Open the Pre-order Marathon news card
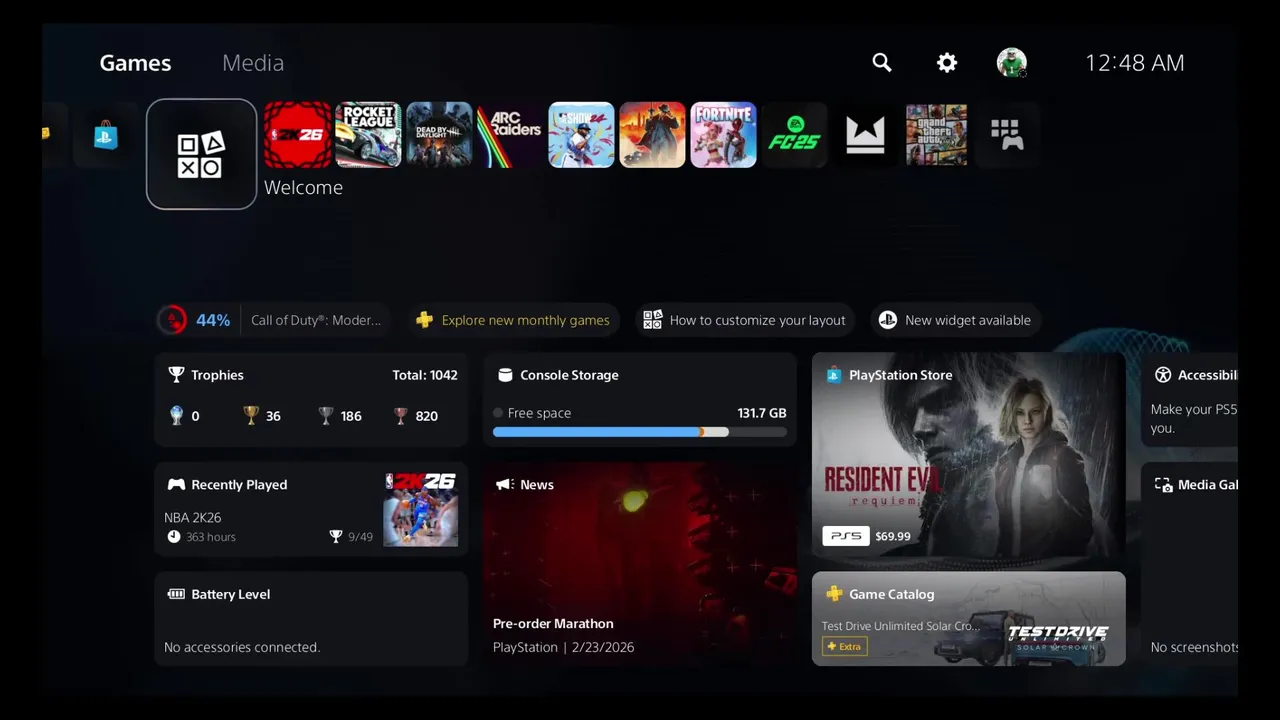This screenshot has width=1280, height=720. 640,564
